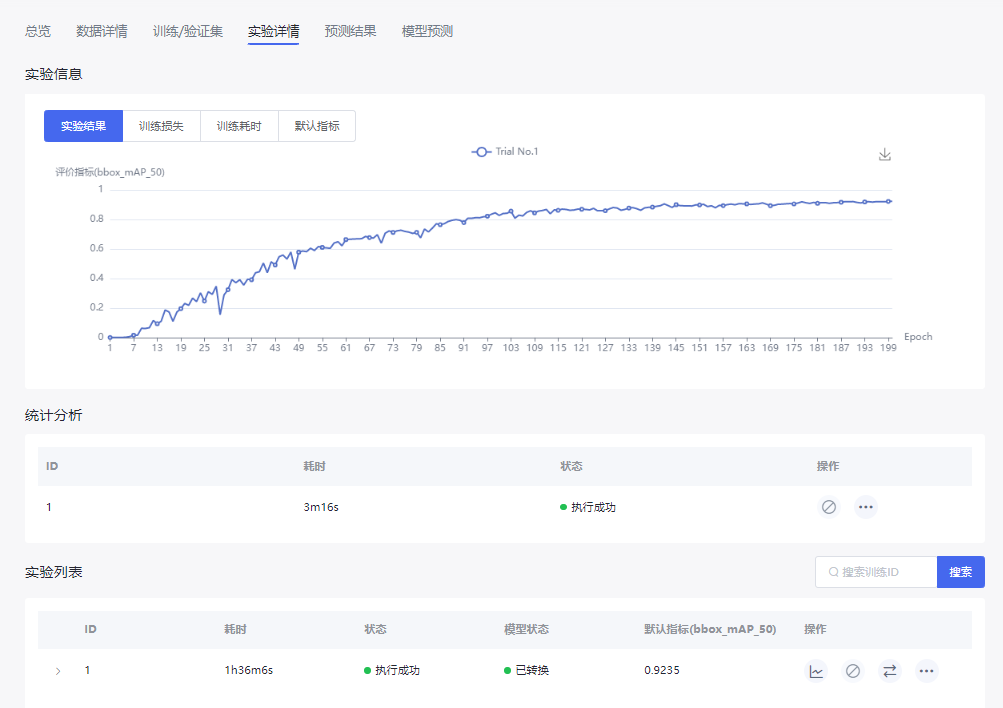This screenshot has height=708, width=1003.
Task: Stop trial 1 in 统计分析 table
Action: tap(828, 507)
